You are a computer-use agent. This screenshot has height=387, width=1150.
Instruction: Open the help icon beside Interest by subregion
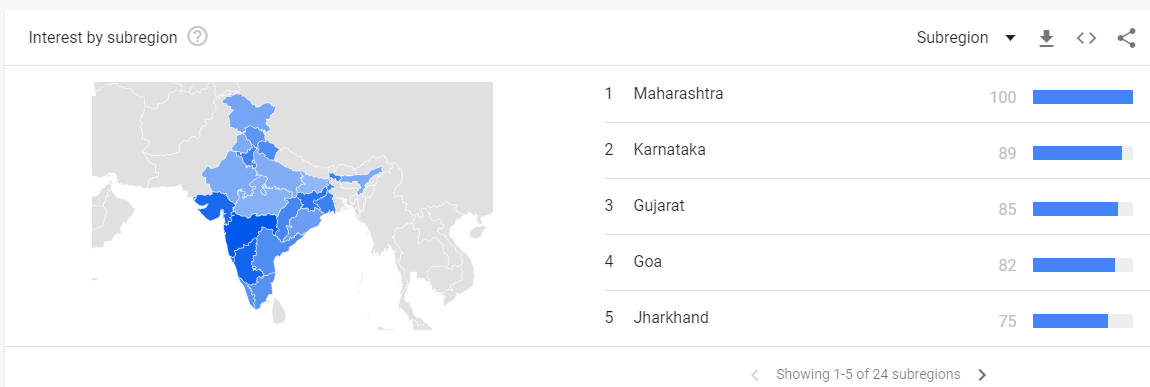(197, 37)
